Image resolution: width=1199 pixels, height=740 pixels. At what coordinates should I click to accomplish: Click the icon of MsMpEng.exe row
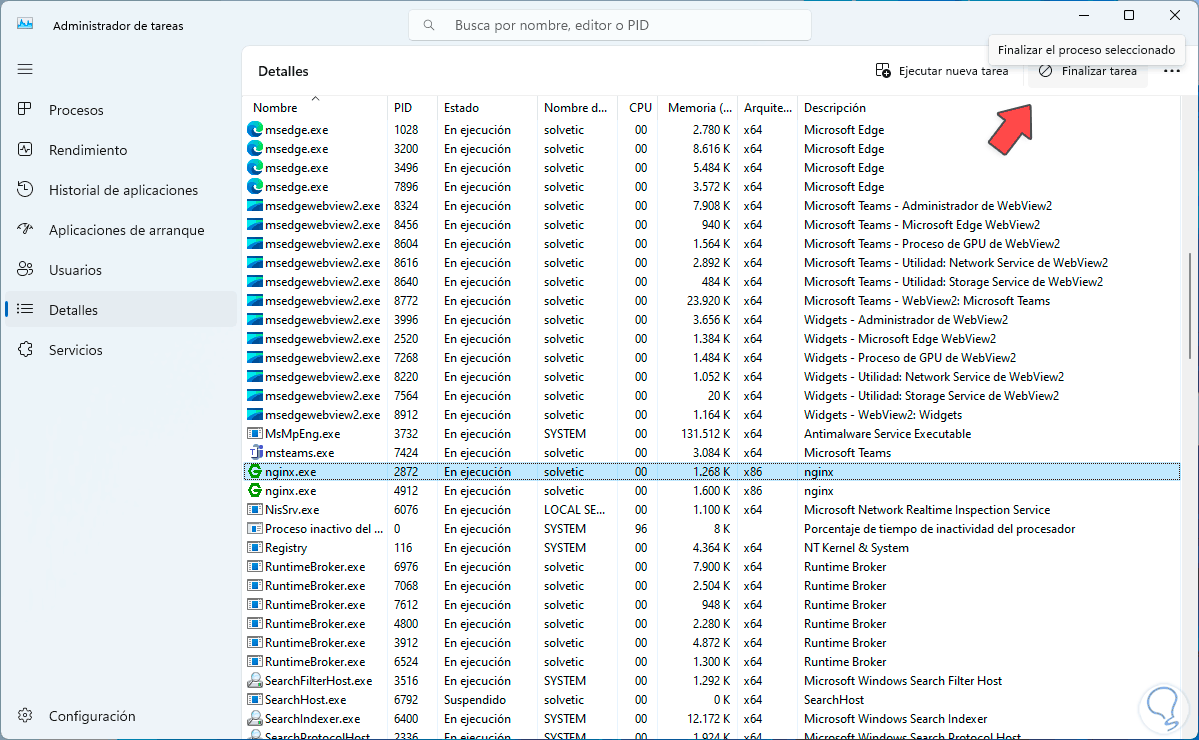click(255, 433)
